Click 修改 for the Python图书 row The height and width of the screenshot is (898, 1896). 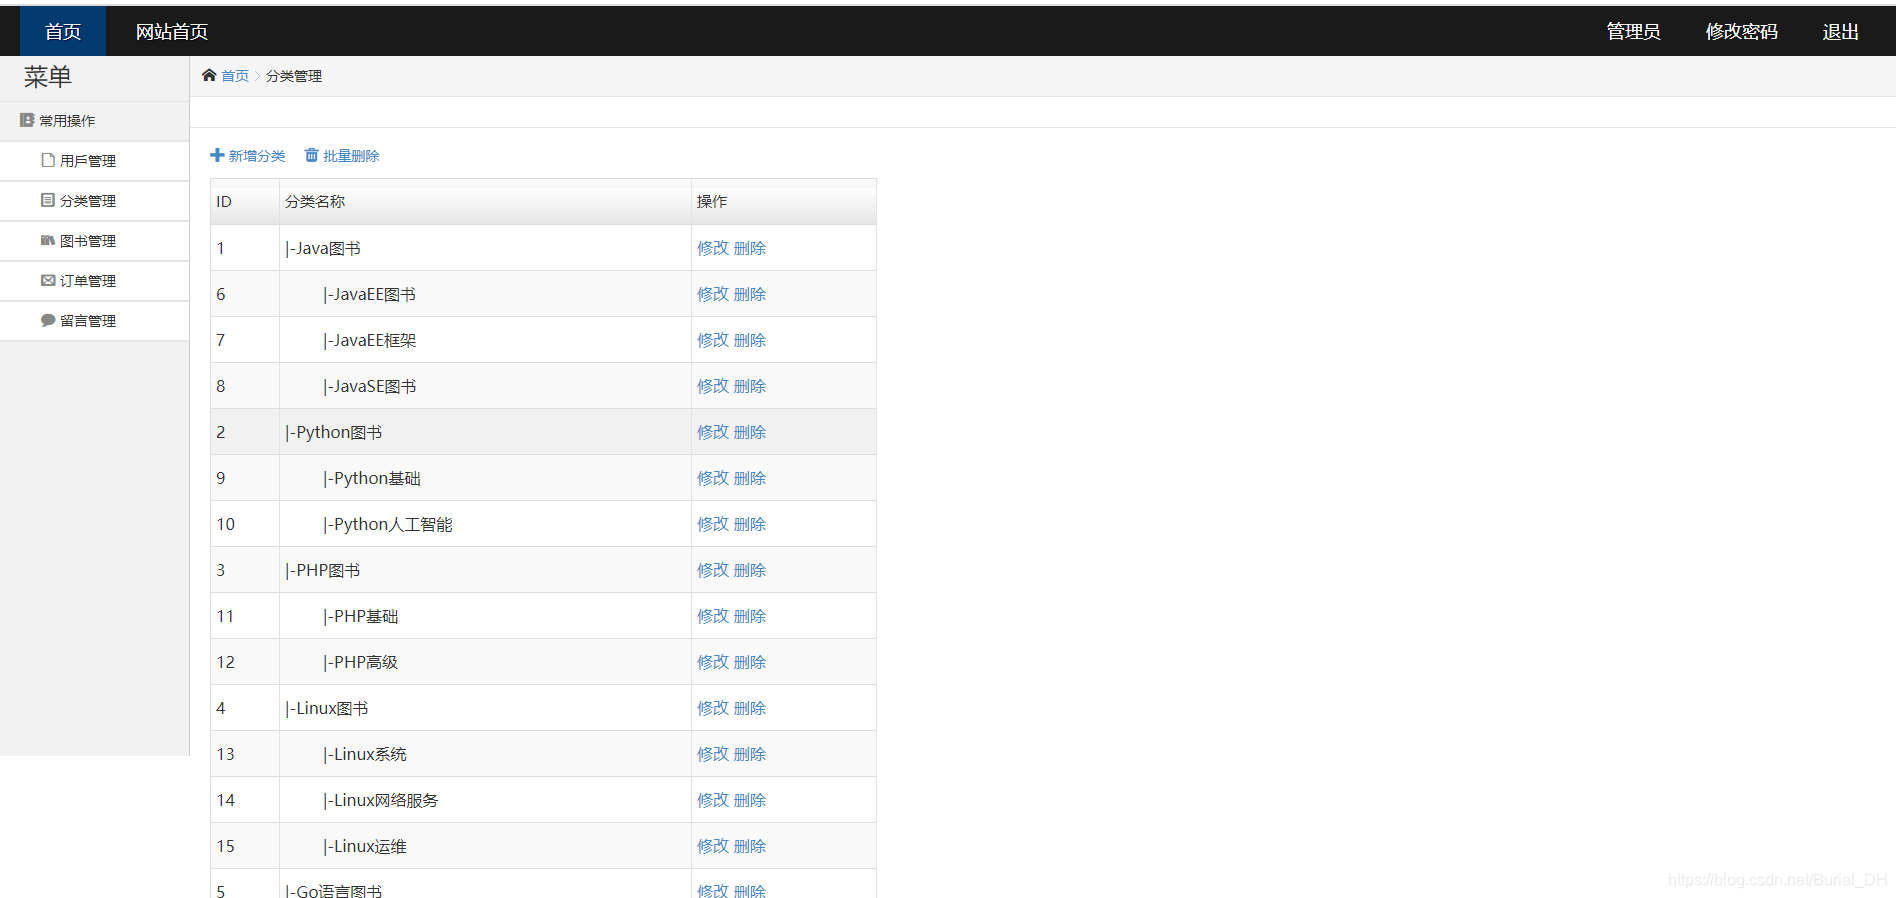point(713,432)
